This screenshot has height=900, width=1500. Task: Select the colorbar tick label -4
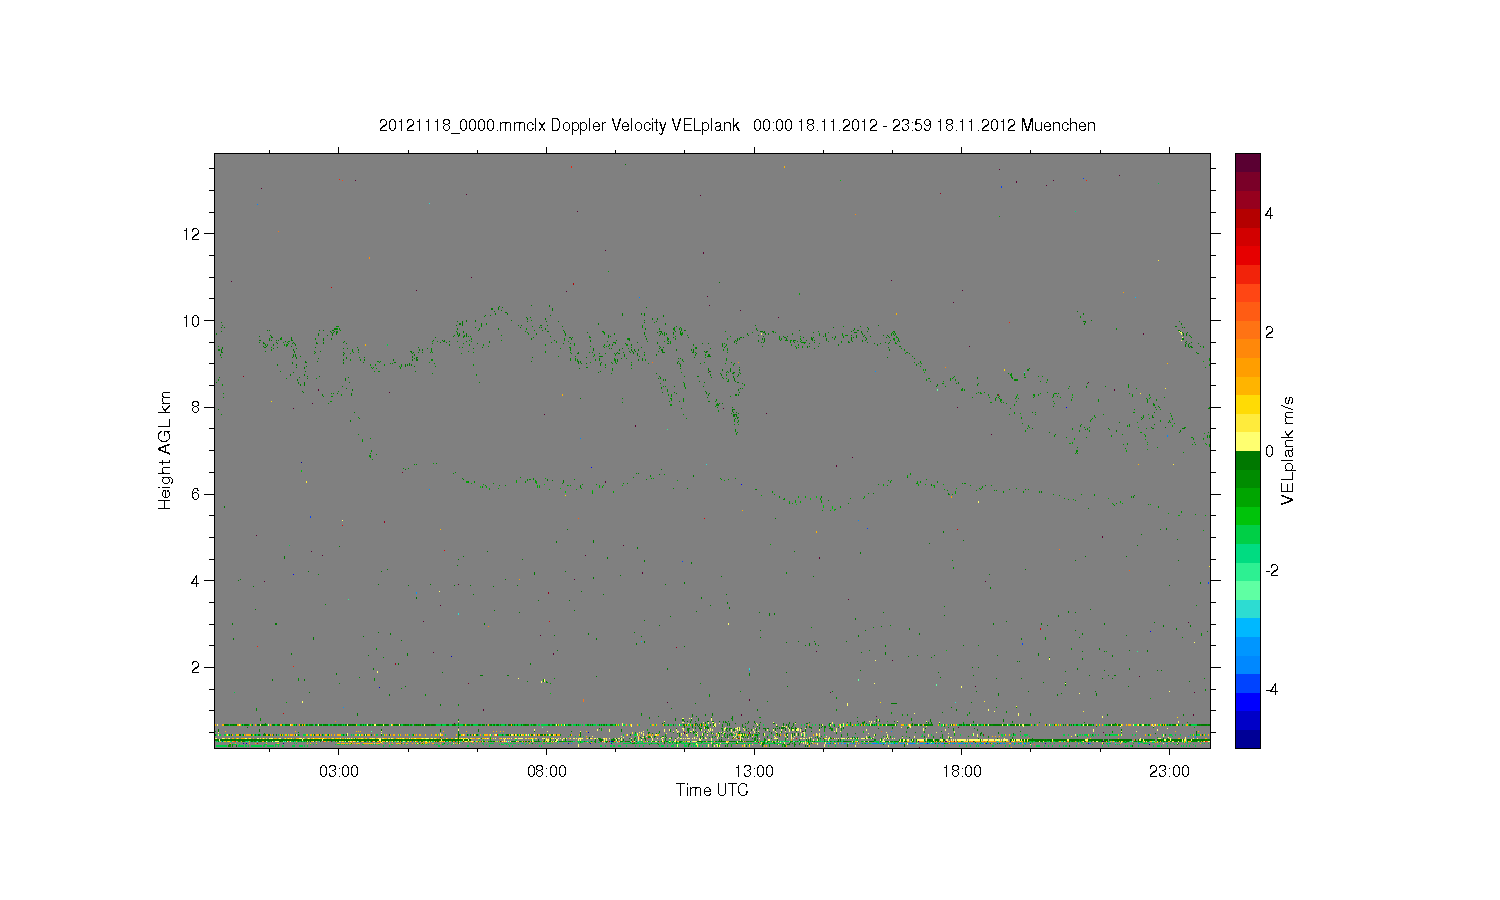[x=1272, y=689]
